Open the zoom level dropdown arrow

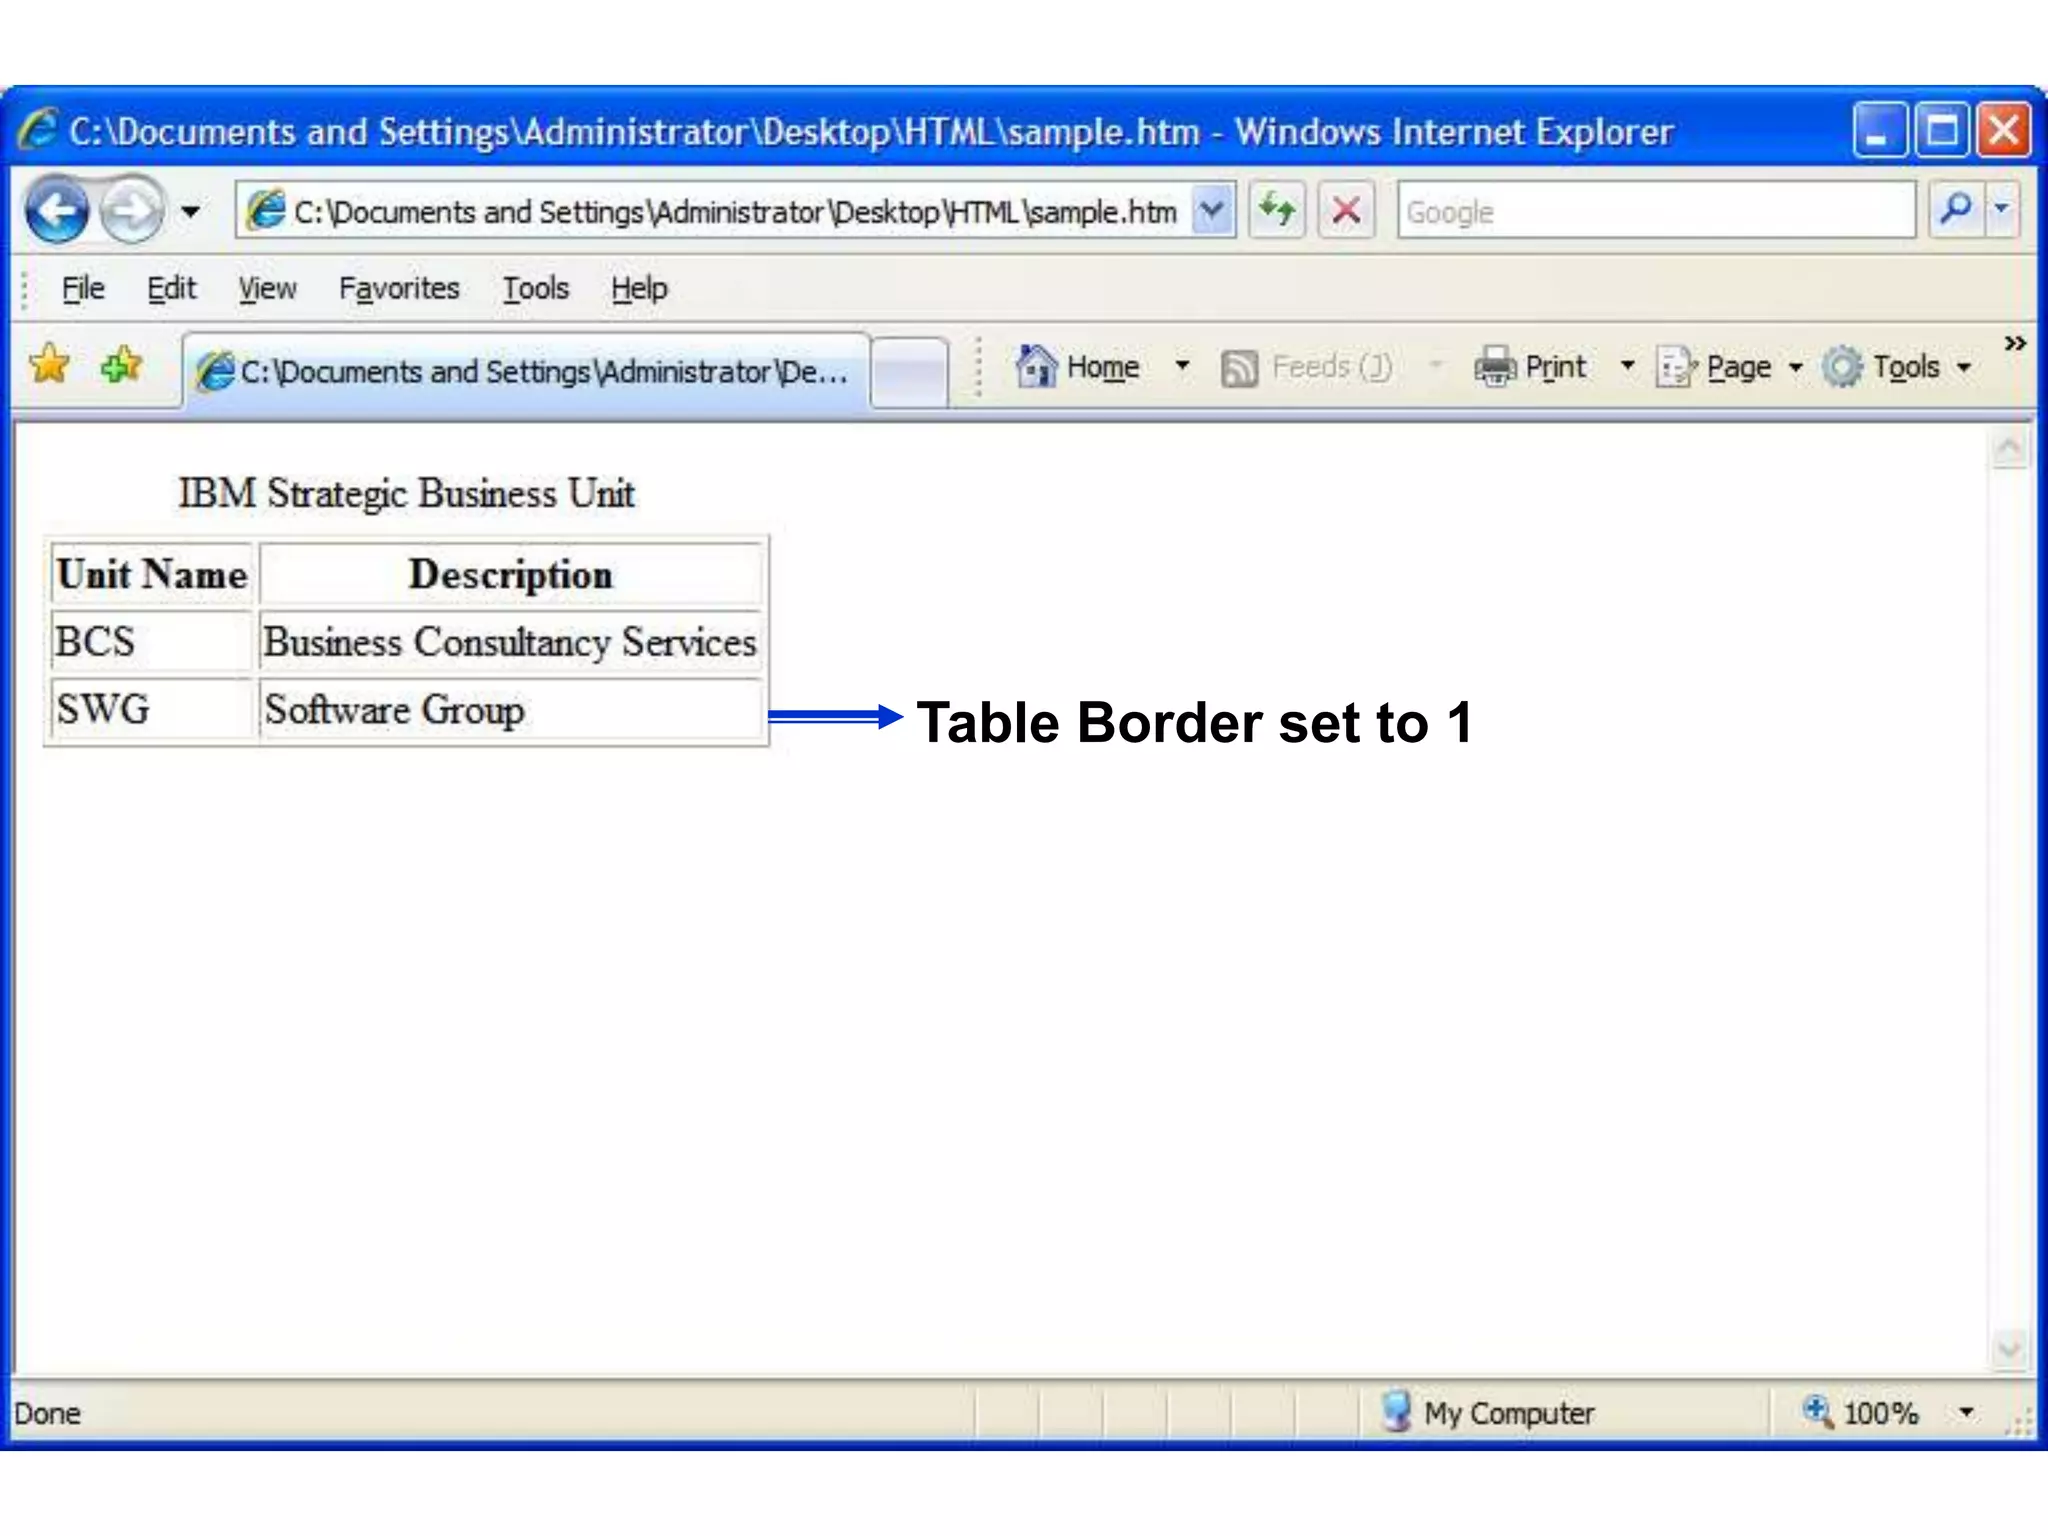coord(1966,1412)
